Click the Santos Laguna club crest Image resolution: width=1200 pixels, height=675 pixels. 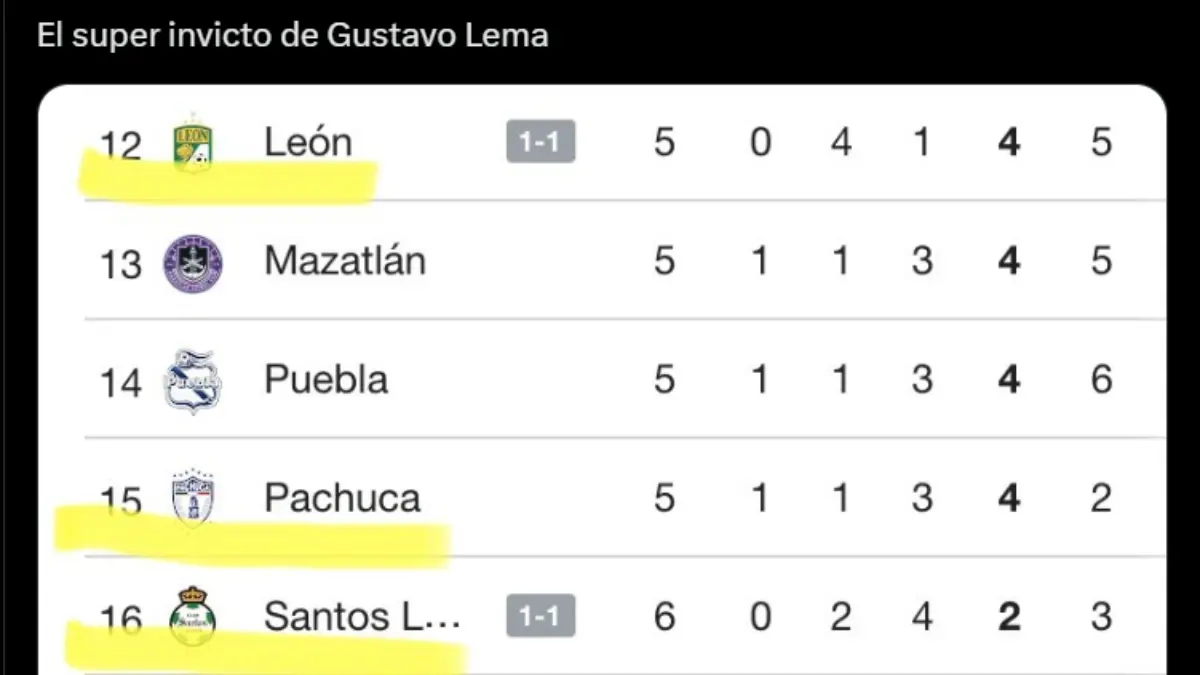[x=192, y=616]
